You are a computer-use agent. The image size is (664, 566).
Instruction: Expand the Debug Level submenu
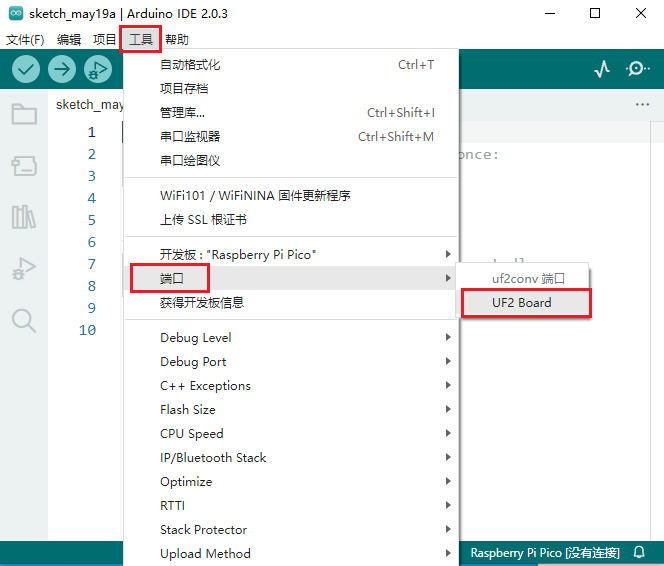pos(291,337)
